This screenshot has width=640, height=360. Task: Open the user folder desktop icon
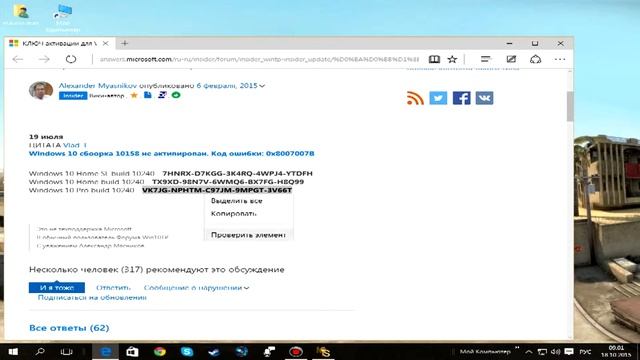tap(21, 16)
